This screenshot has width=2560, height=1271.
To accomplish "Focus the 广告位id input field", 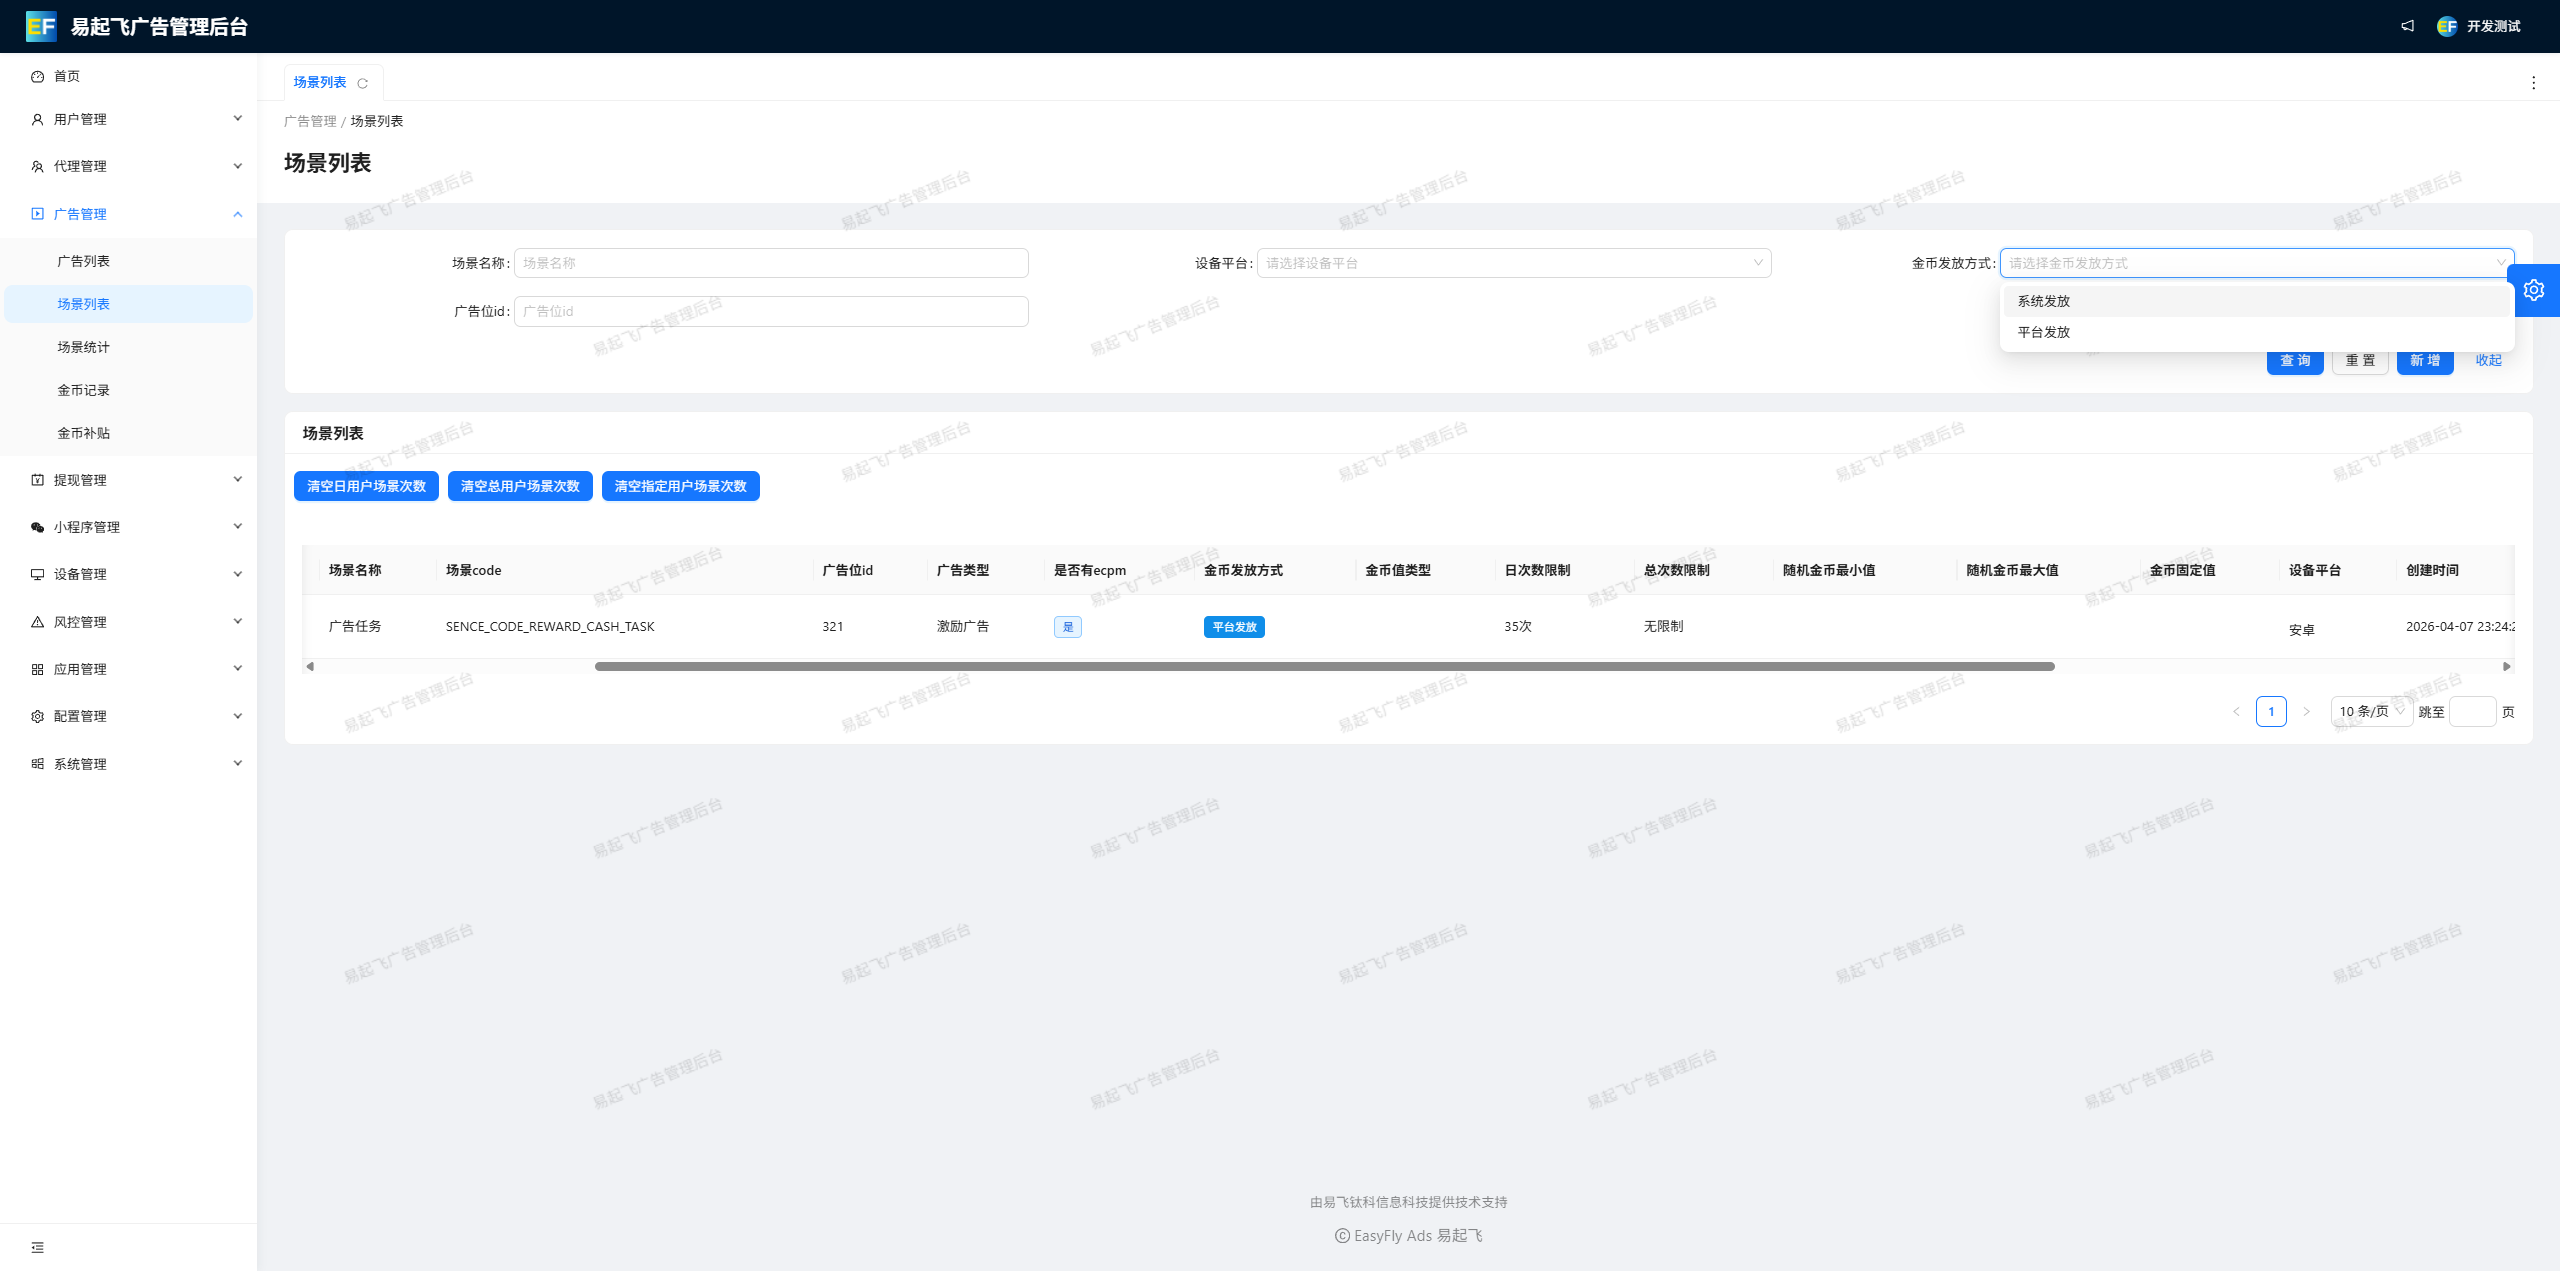I will click(771, 311).
